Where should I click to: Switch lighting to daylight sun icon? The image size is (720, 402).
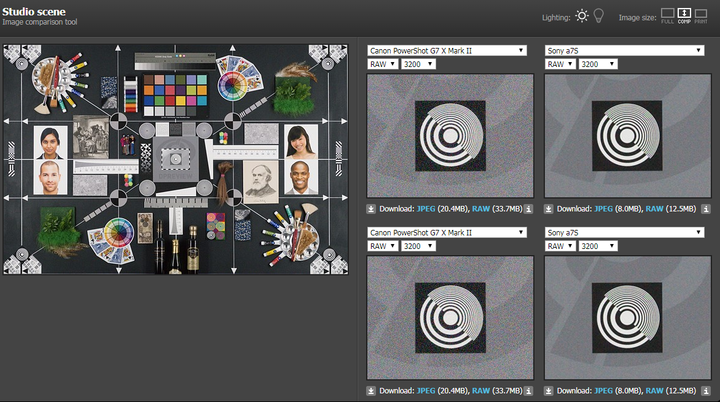coord(582,16)
